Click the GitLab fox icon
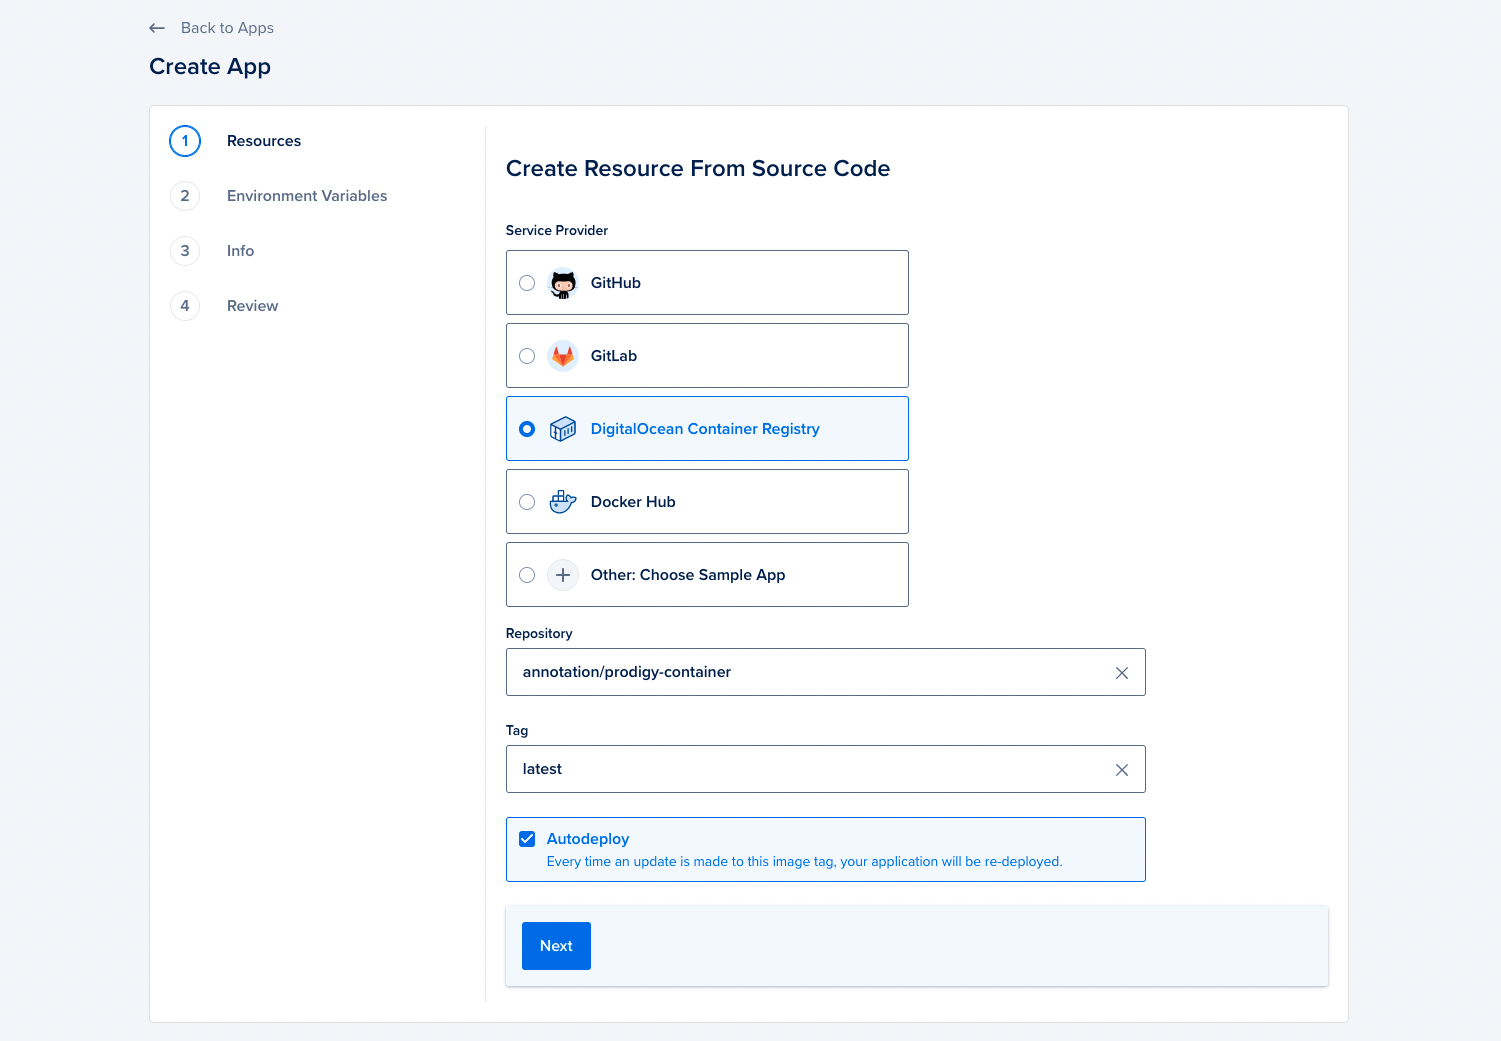Viewport: 1501px width, 1041px height. (x=563, y=356)
